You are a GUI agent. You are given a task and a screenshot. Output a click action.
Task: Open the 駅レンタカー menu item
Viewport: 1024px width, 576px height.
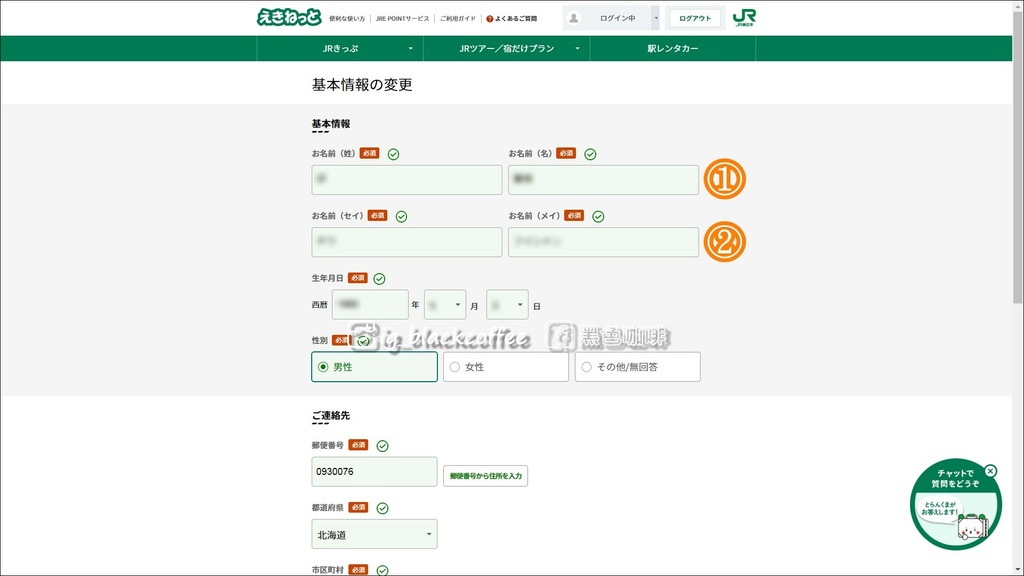tap(673, 48)
